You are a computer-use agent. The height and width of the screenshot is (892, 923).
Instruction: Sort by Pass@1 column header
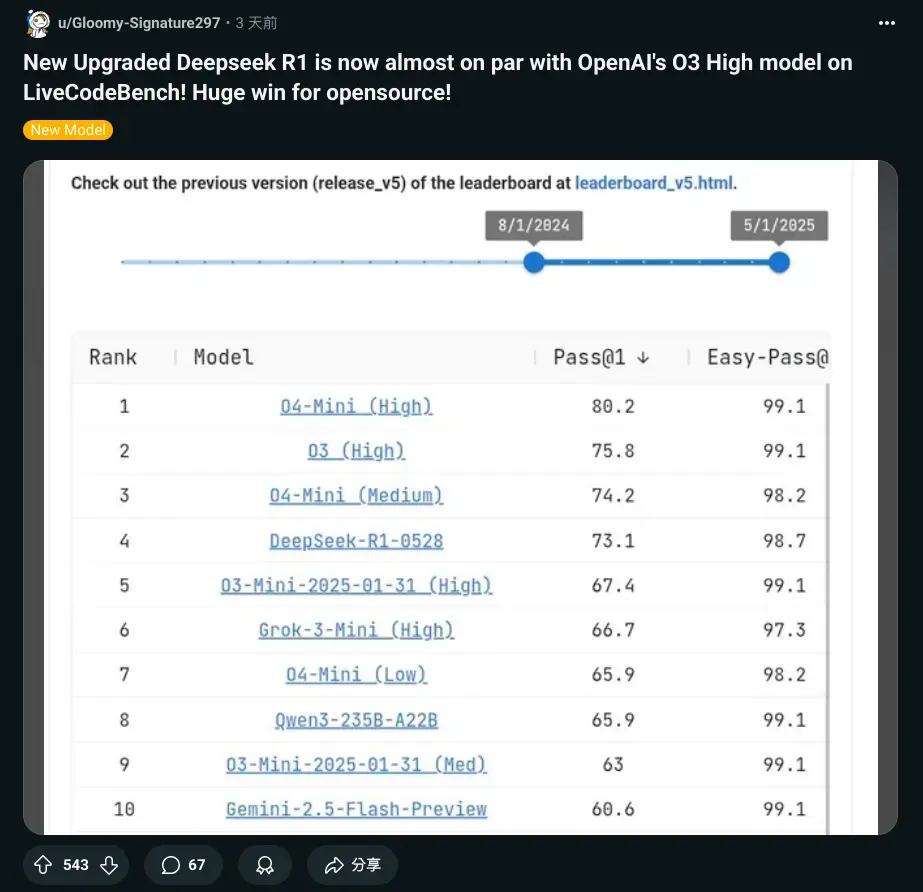600,357
